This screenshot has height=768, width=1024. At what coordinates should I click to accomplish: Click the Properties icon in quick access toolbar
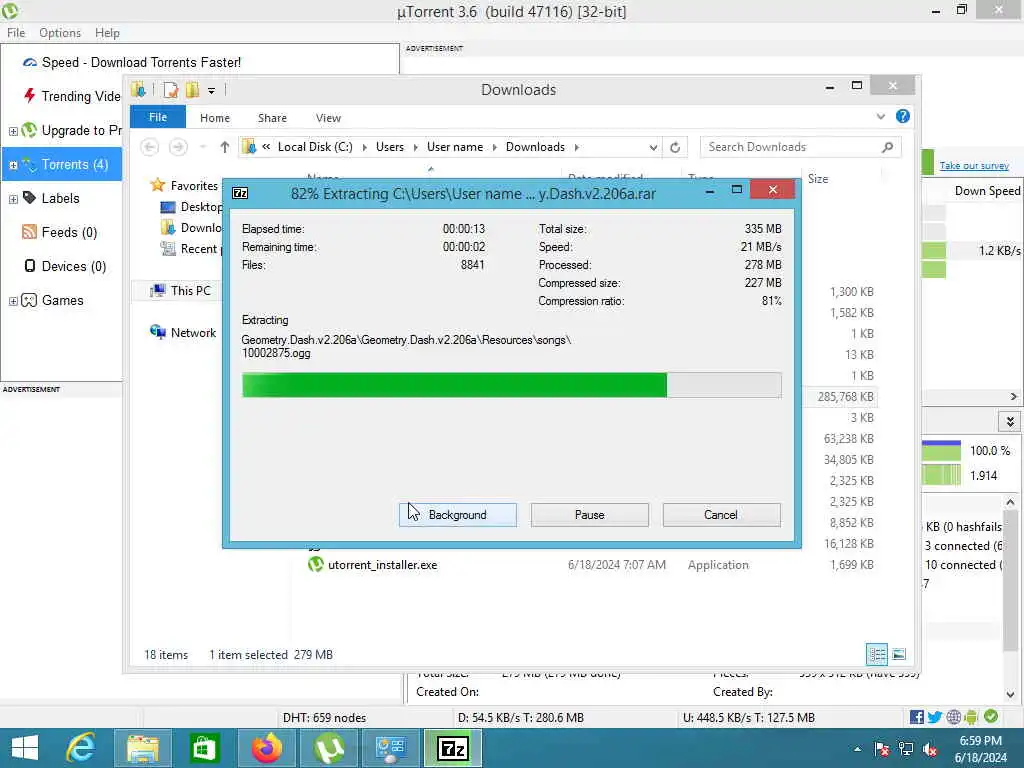(x=171, y=90)
